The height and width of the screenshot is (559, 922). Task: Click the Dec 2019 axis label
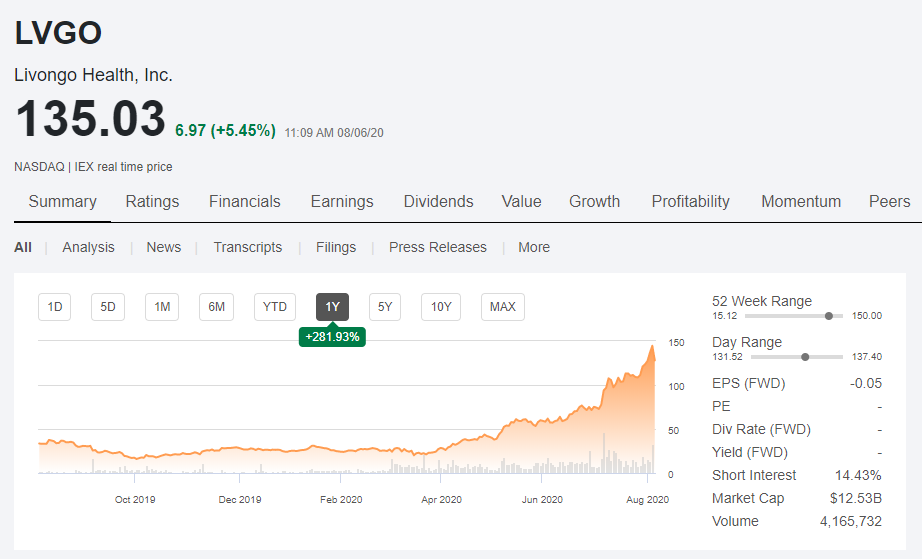pos(240,500)
